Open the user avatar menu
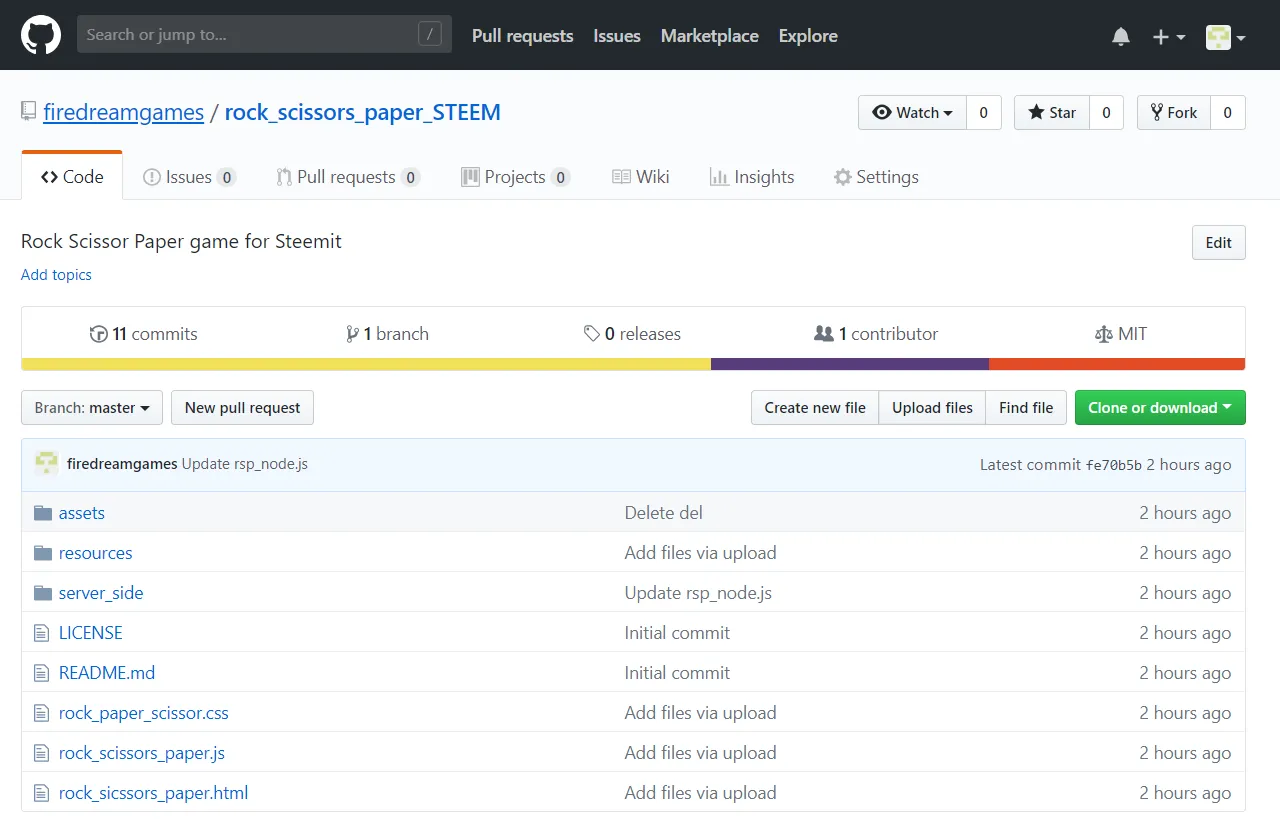1280x819 pixels. pyautogui.click(x=1225, y=37)
